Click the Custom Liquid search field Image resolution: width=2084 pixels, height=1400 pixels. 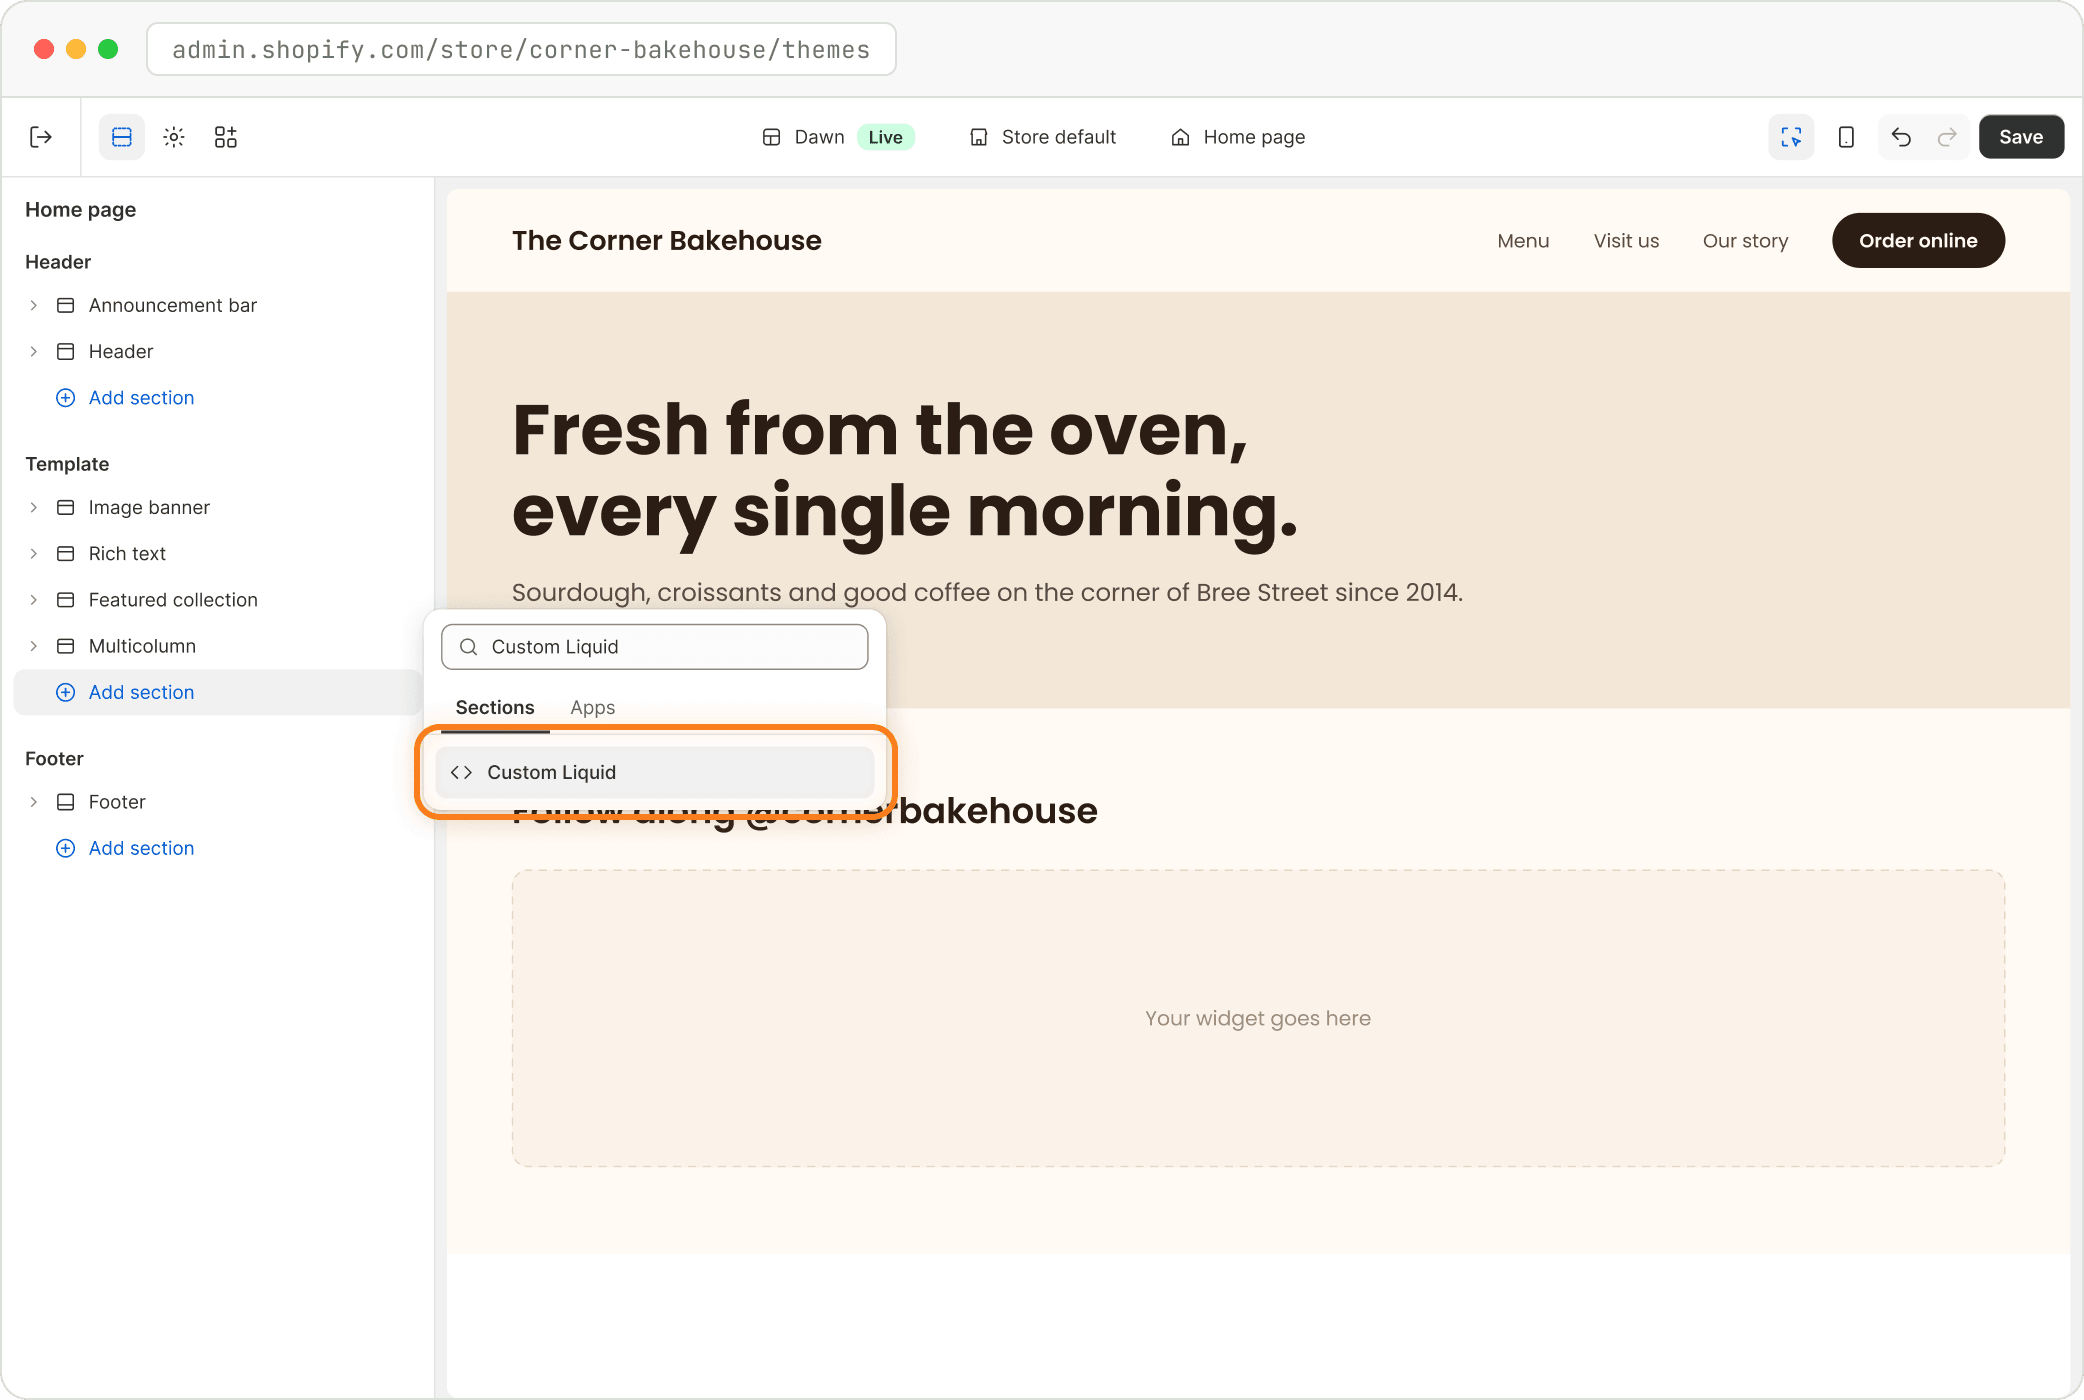coord(654,647)
